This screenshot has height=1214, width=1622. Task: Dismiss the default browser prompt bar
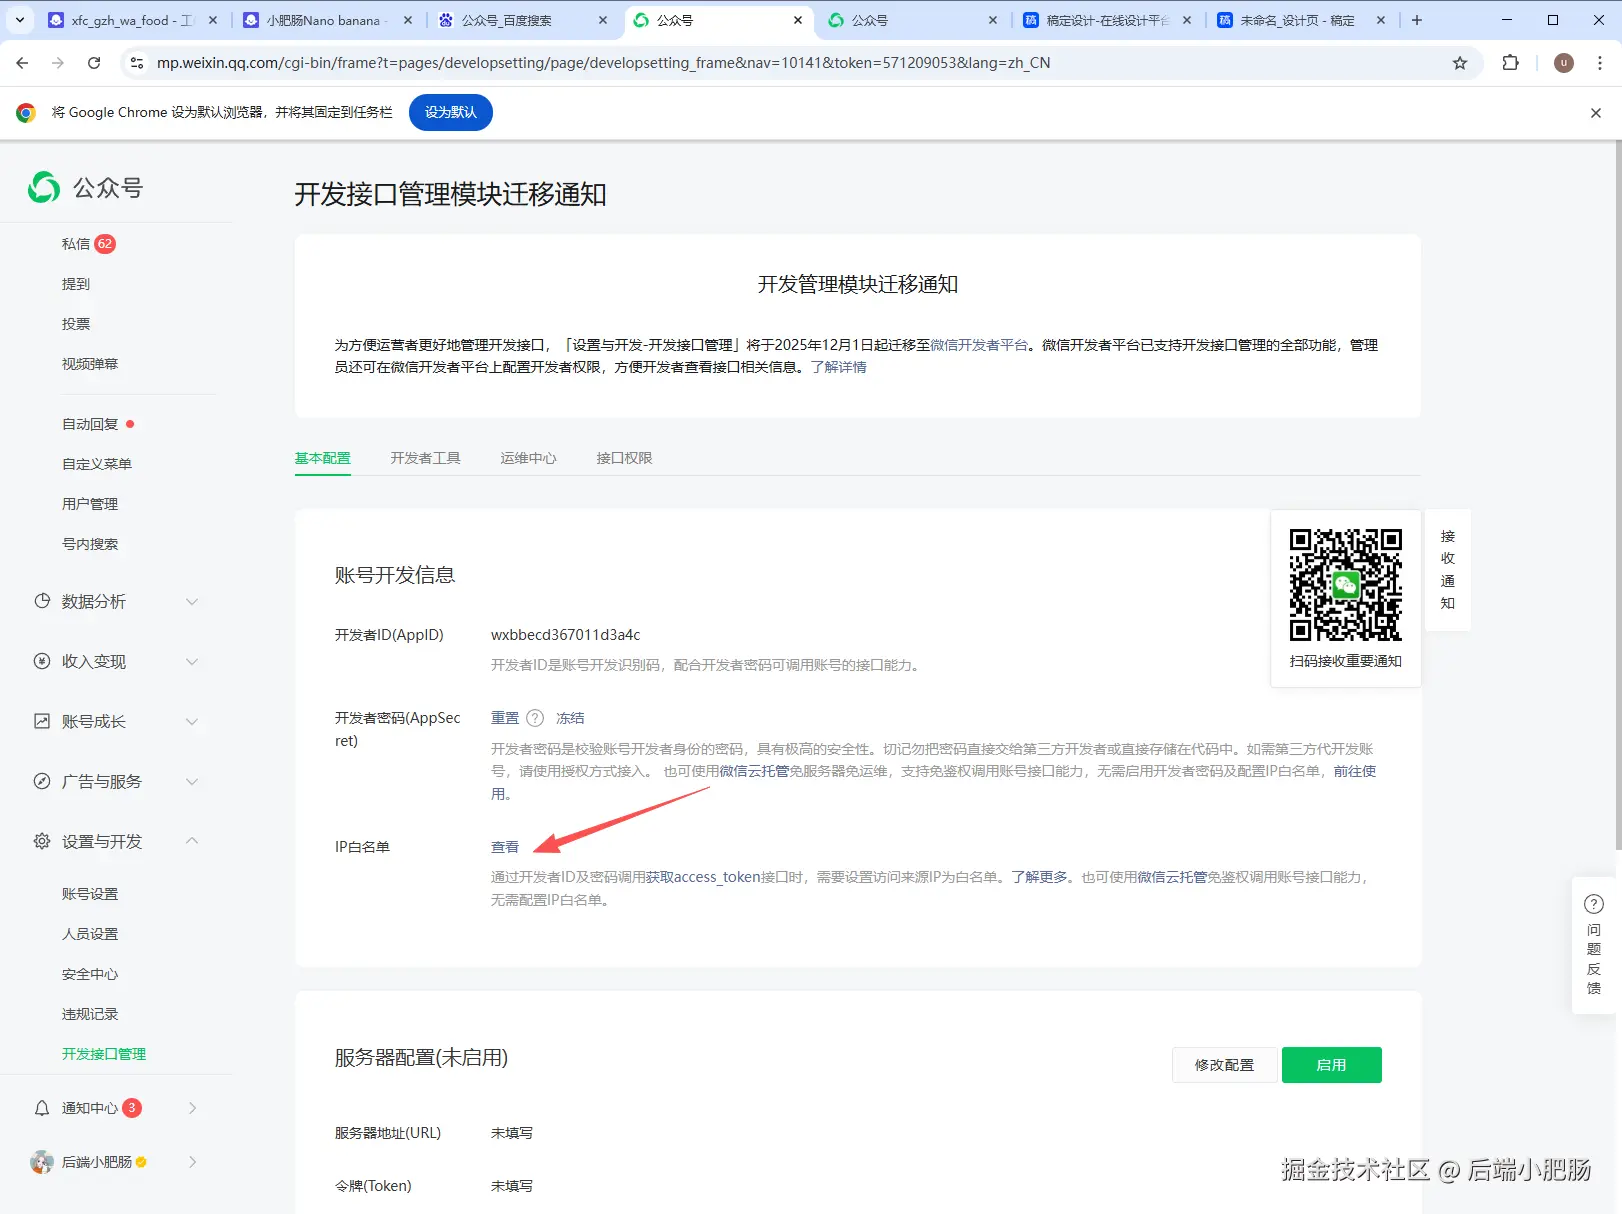click(1596, 113)
